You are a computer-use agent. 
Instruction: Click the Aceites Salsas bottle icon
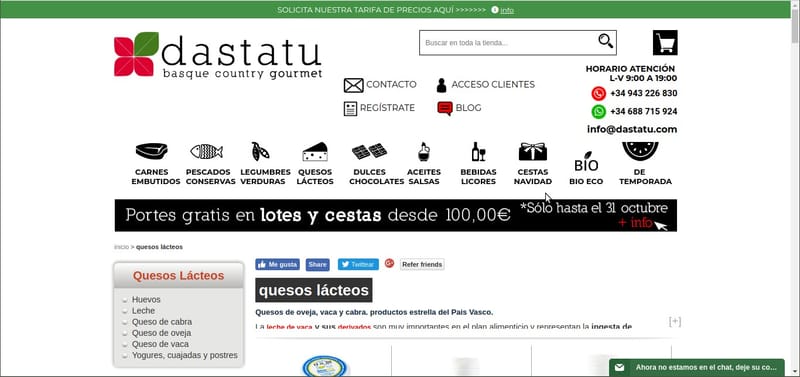pos(423,152)
